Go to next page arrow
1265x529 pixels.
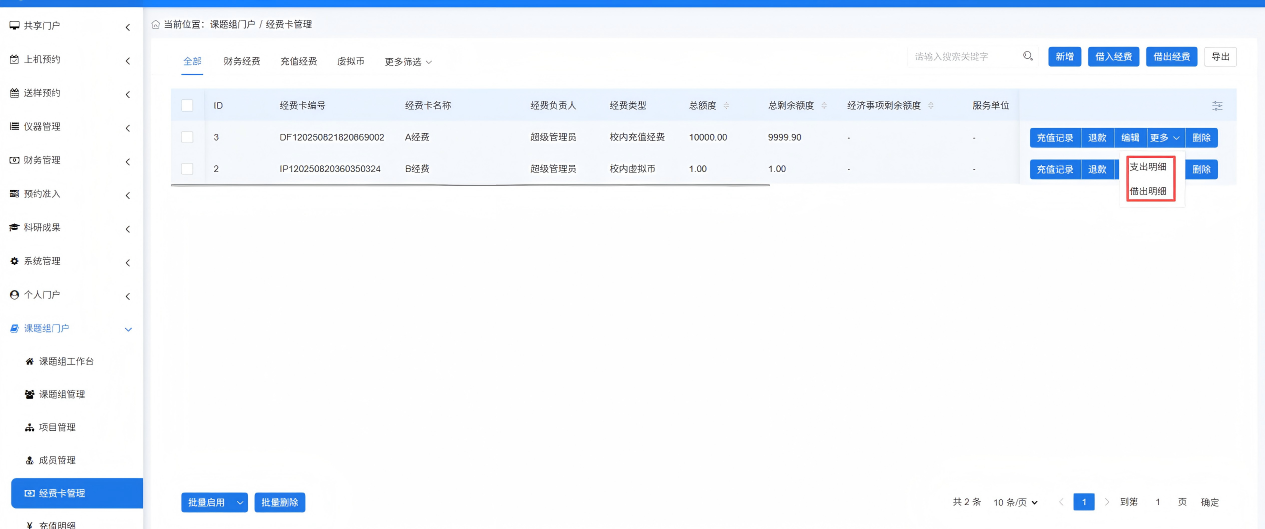(1106, 502)
